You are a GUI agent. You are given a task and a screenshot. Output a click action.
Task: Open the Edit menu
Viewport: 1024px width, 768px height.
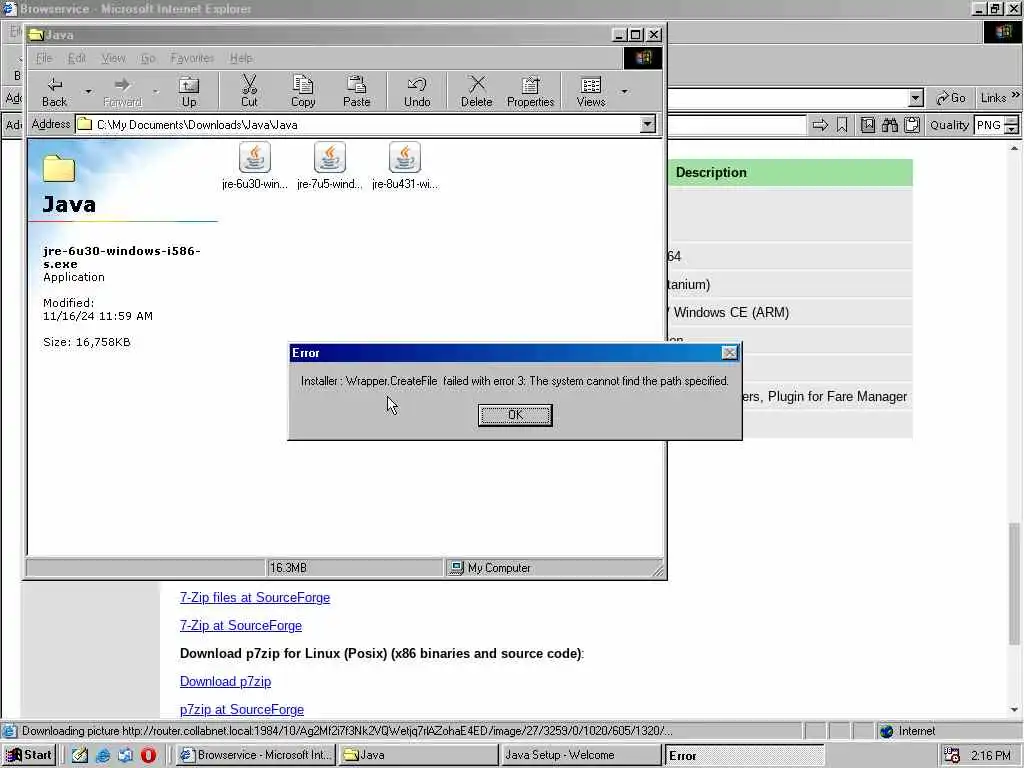point(77,58)
